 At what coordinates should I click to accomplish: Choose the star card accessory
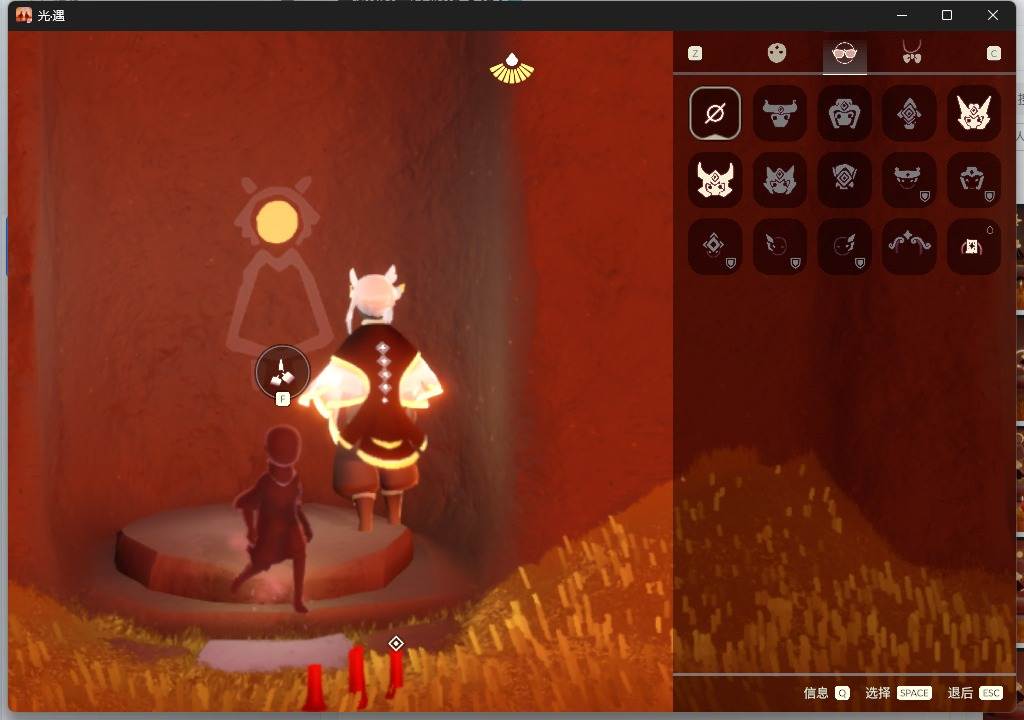coord(974,246)
